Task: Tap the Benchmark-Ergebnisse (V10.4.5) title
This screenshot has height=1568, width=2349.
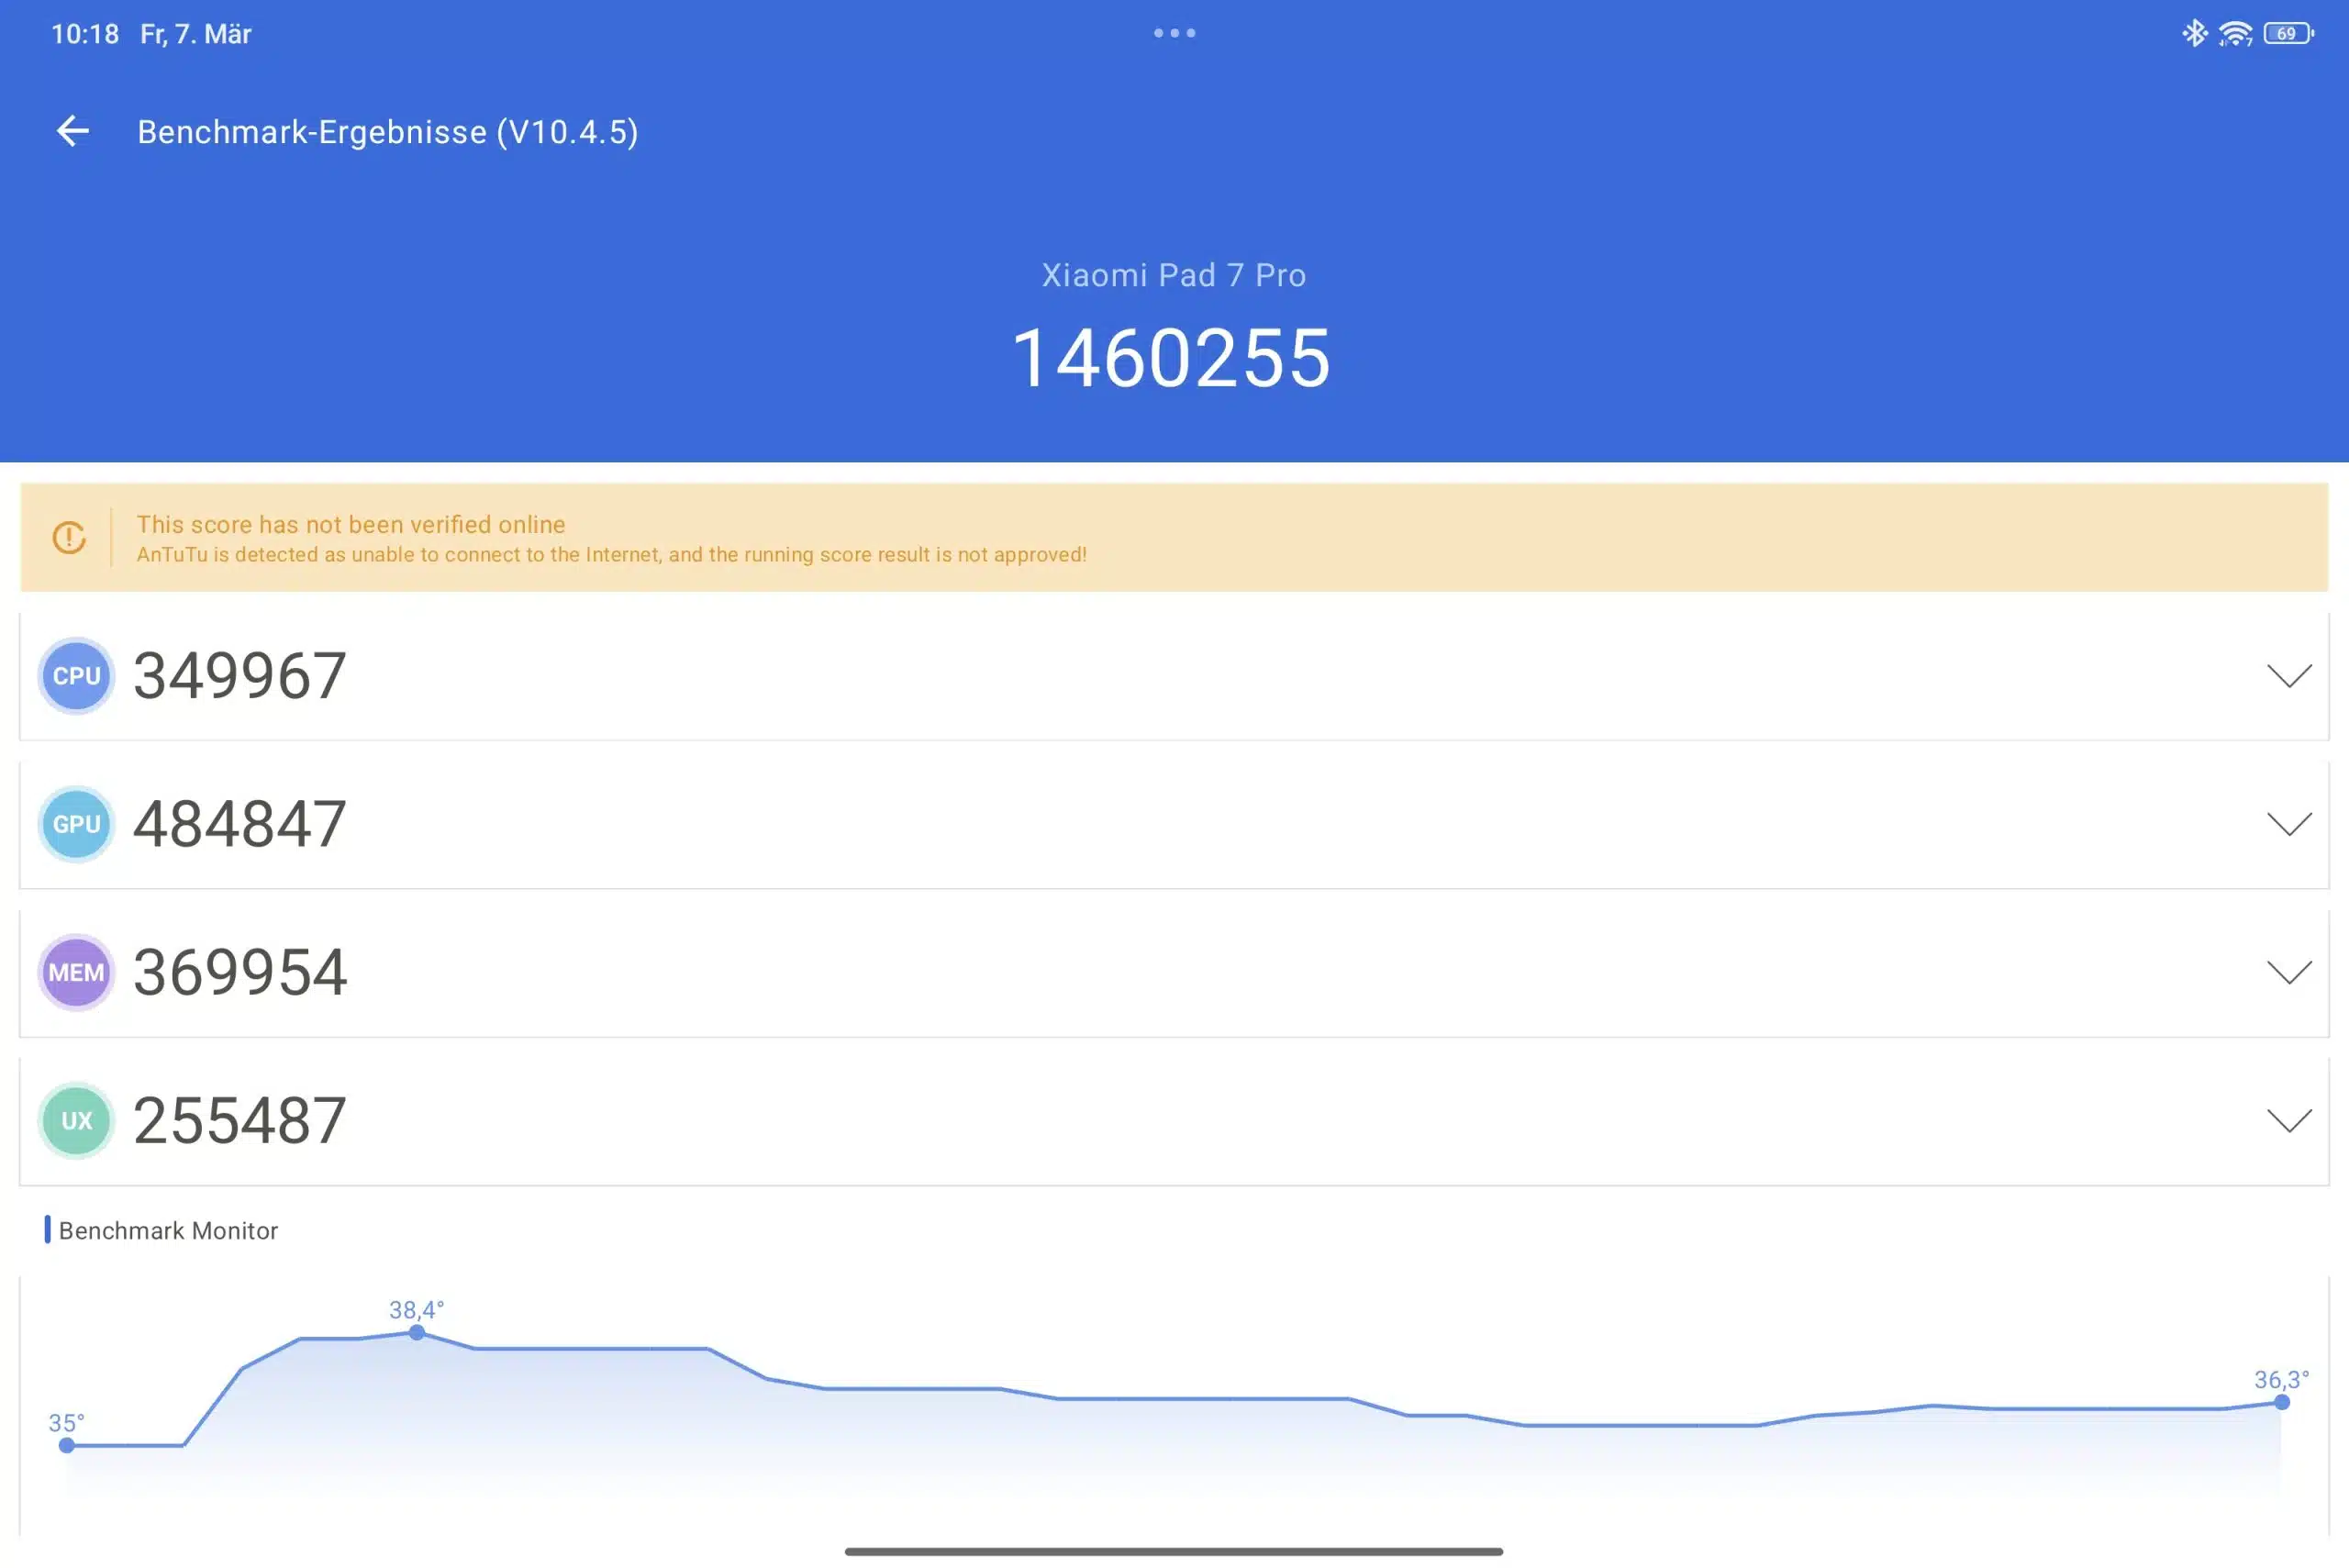Action: [388, 132]
